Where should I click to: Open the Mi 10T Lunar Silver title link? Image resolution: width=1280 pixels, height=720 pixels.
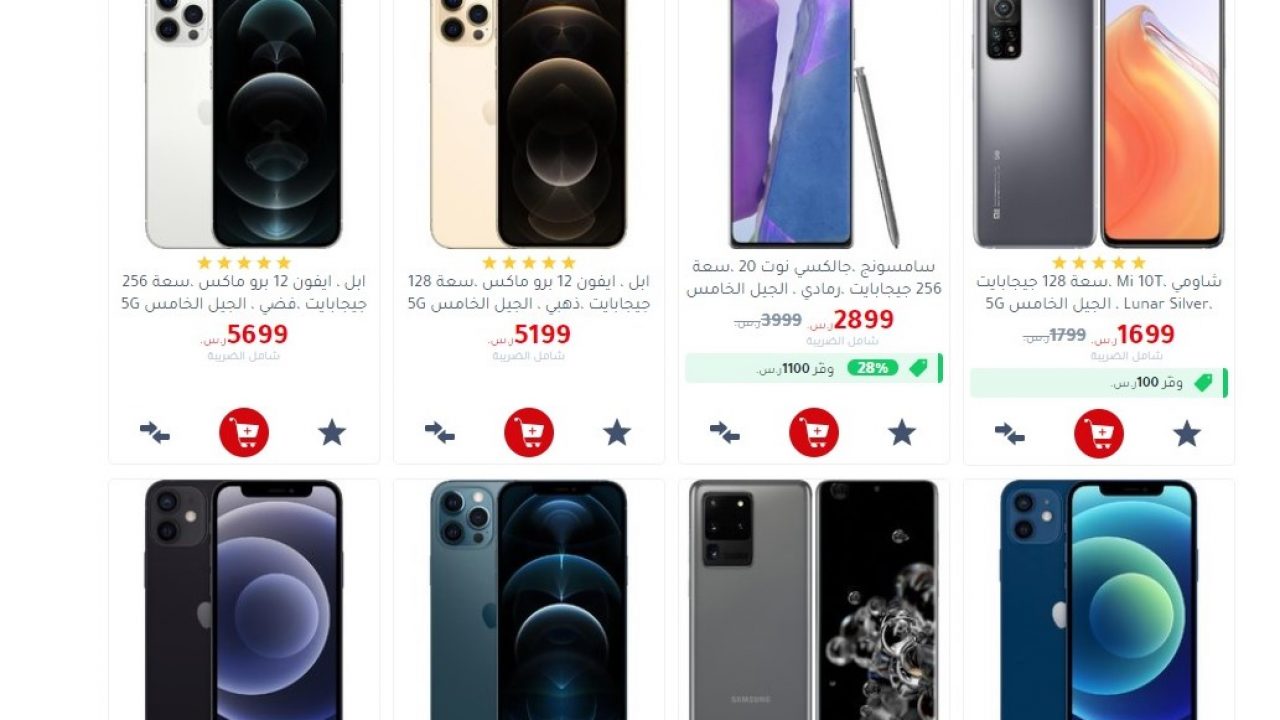click(x=1099, y=293)
